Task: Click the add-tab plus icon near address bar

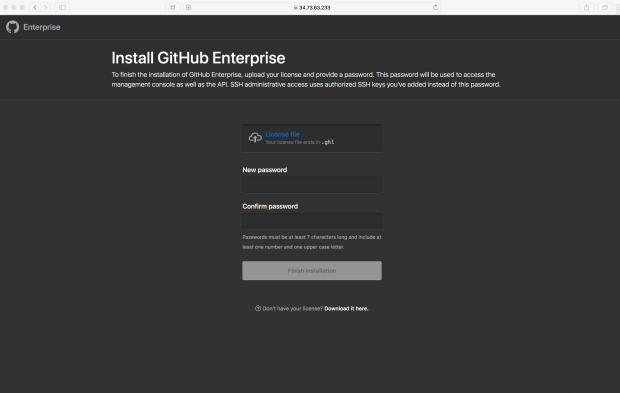Action: pyautogui.click(x=189, y=7)
